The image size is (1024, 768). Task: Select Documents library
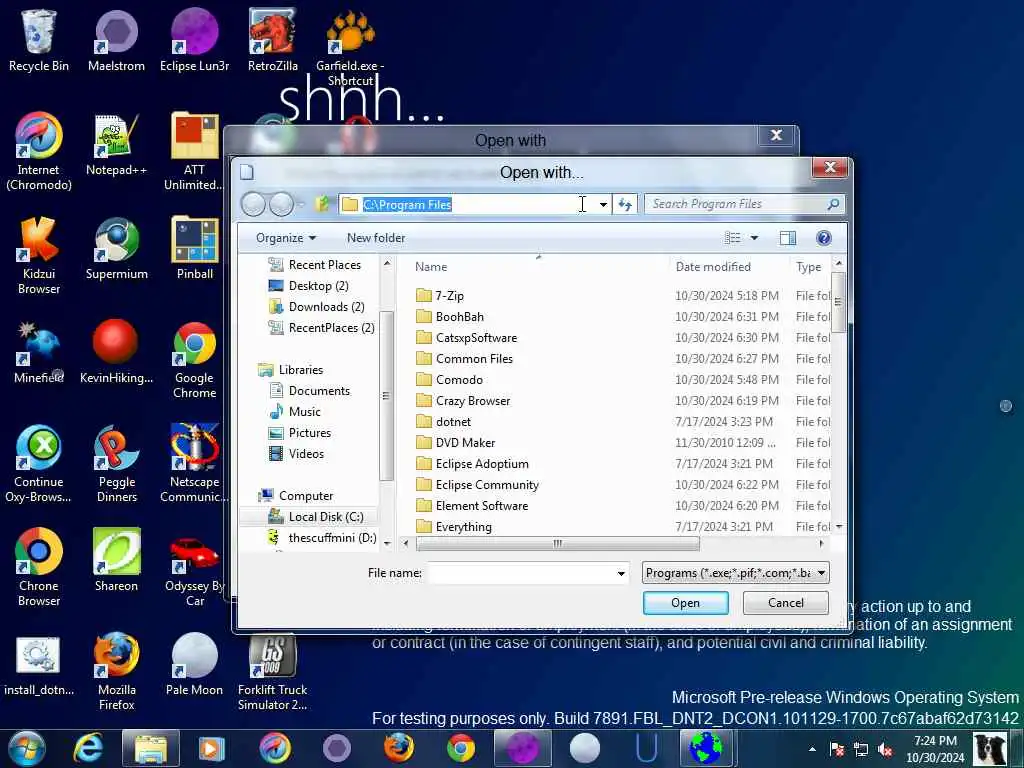click(310, 391)
